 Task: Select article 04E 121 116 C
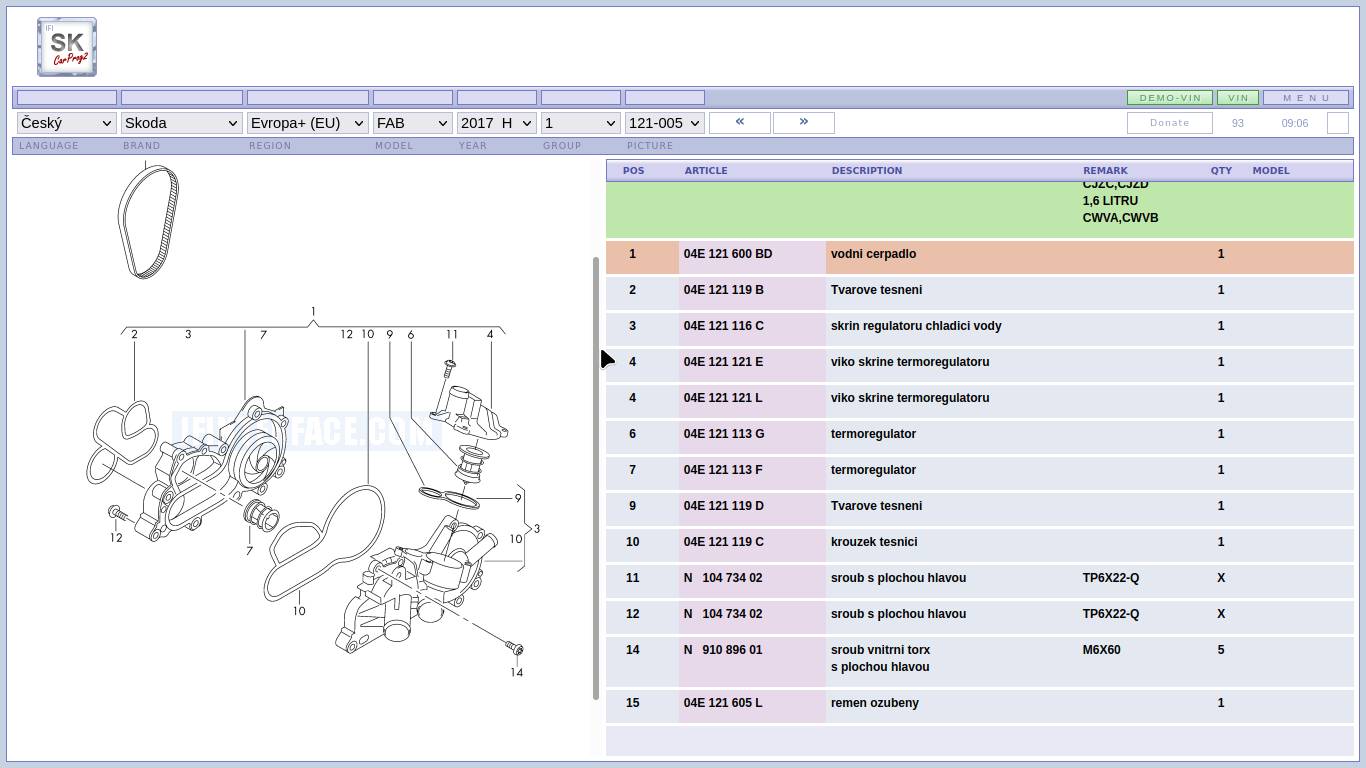(724, 326)
